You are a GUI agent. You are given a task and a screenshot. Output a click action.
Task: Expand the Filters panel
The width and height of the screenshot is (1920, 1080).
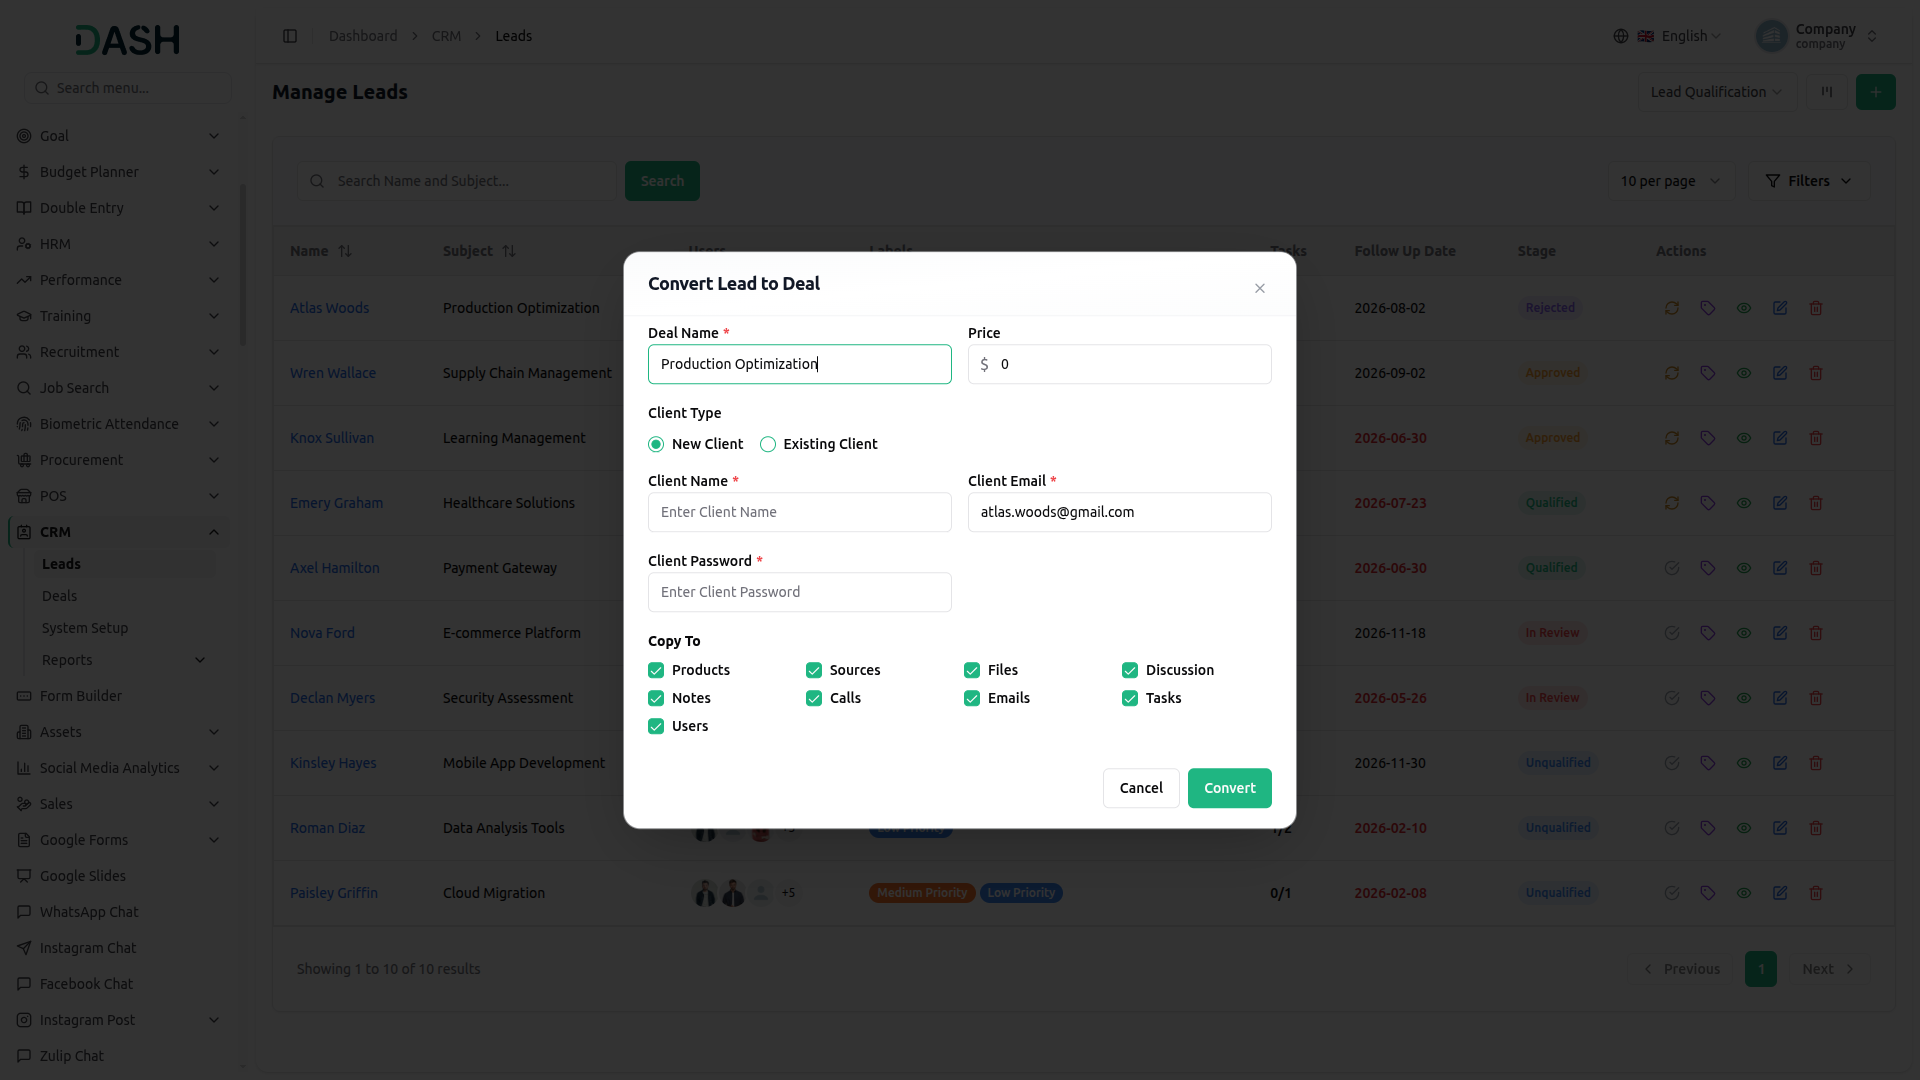1808,181
